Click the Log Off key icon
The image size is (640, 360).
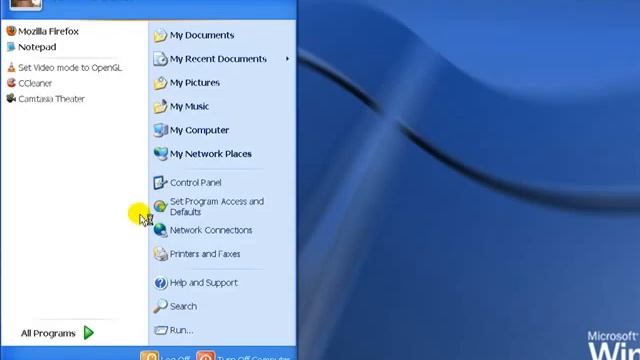coord(149,356)
